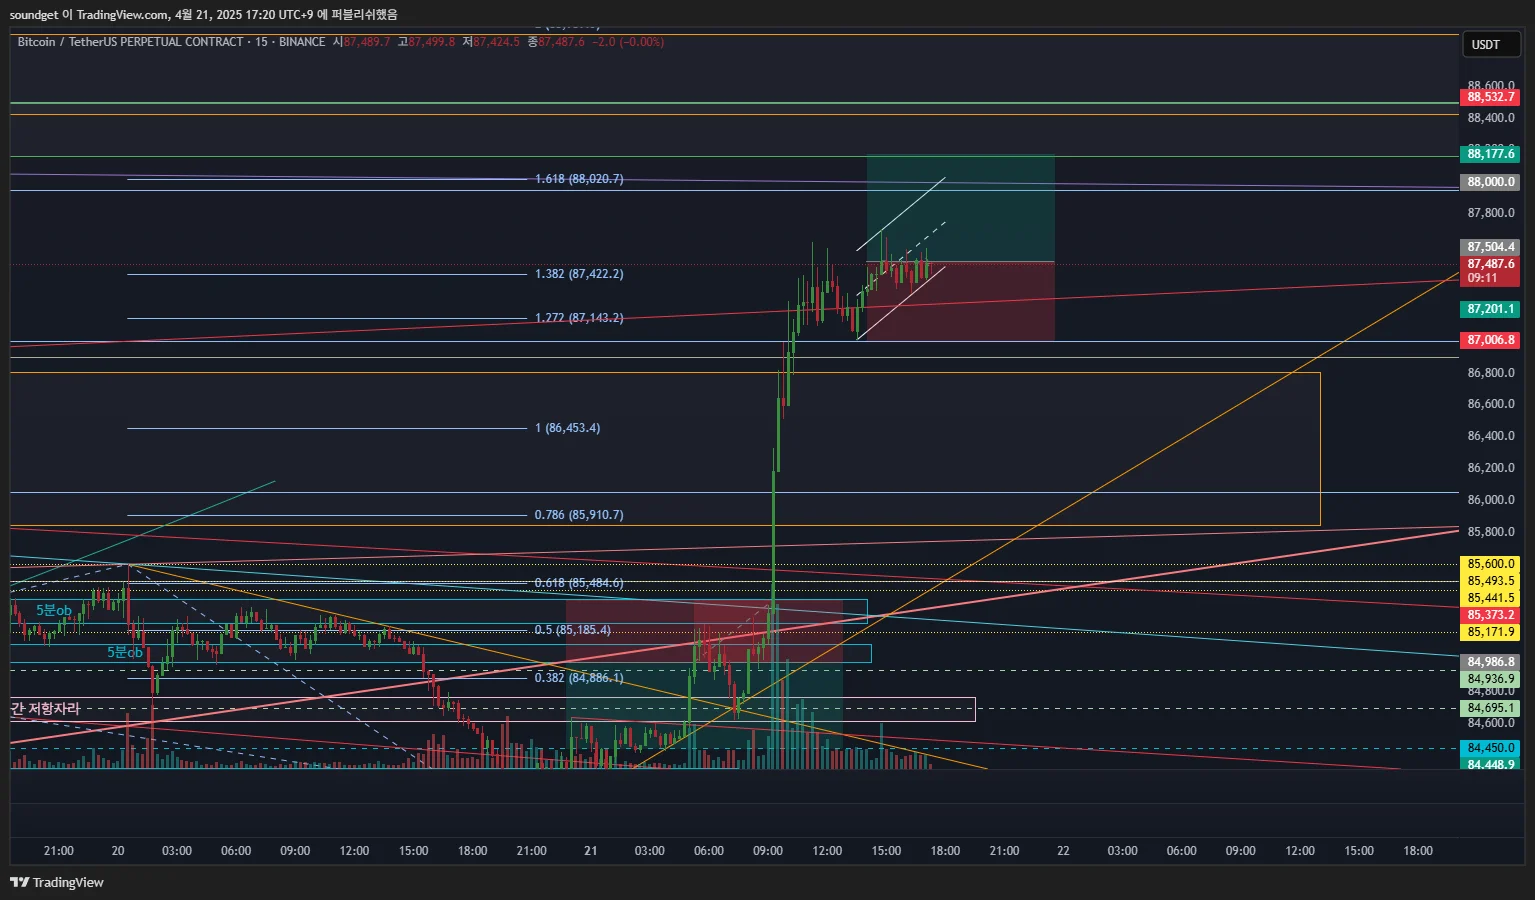The image size is (1535, 900).
Task: Select the red stop-loss zone of the long position
Action: click(x=960, y=301)
